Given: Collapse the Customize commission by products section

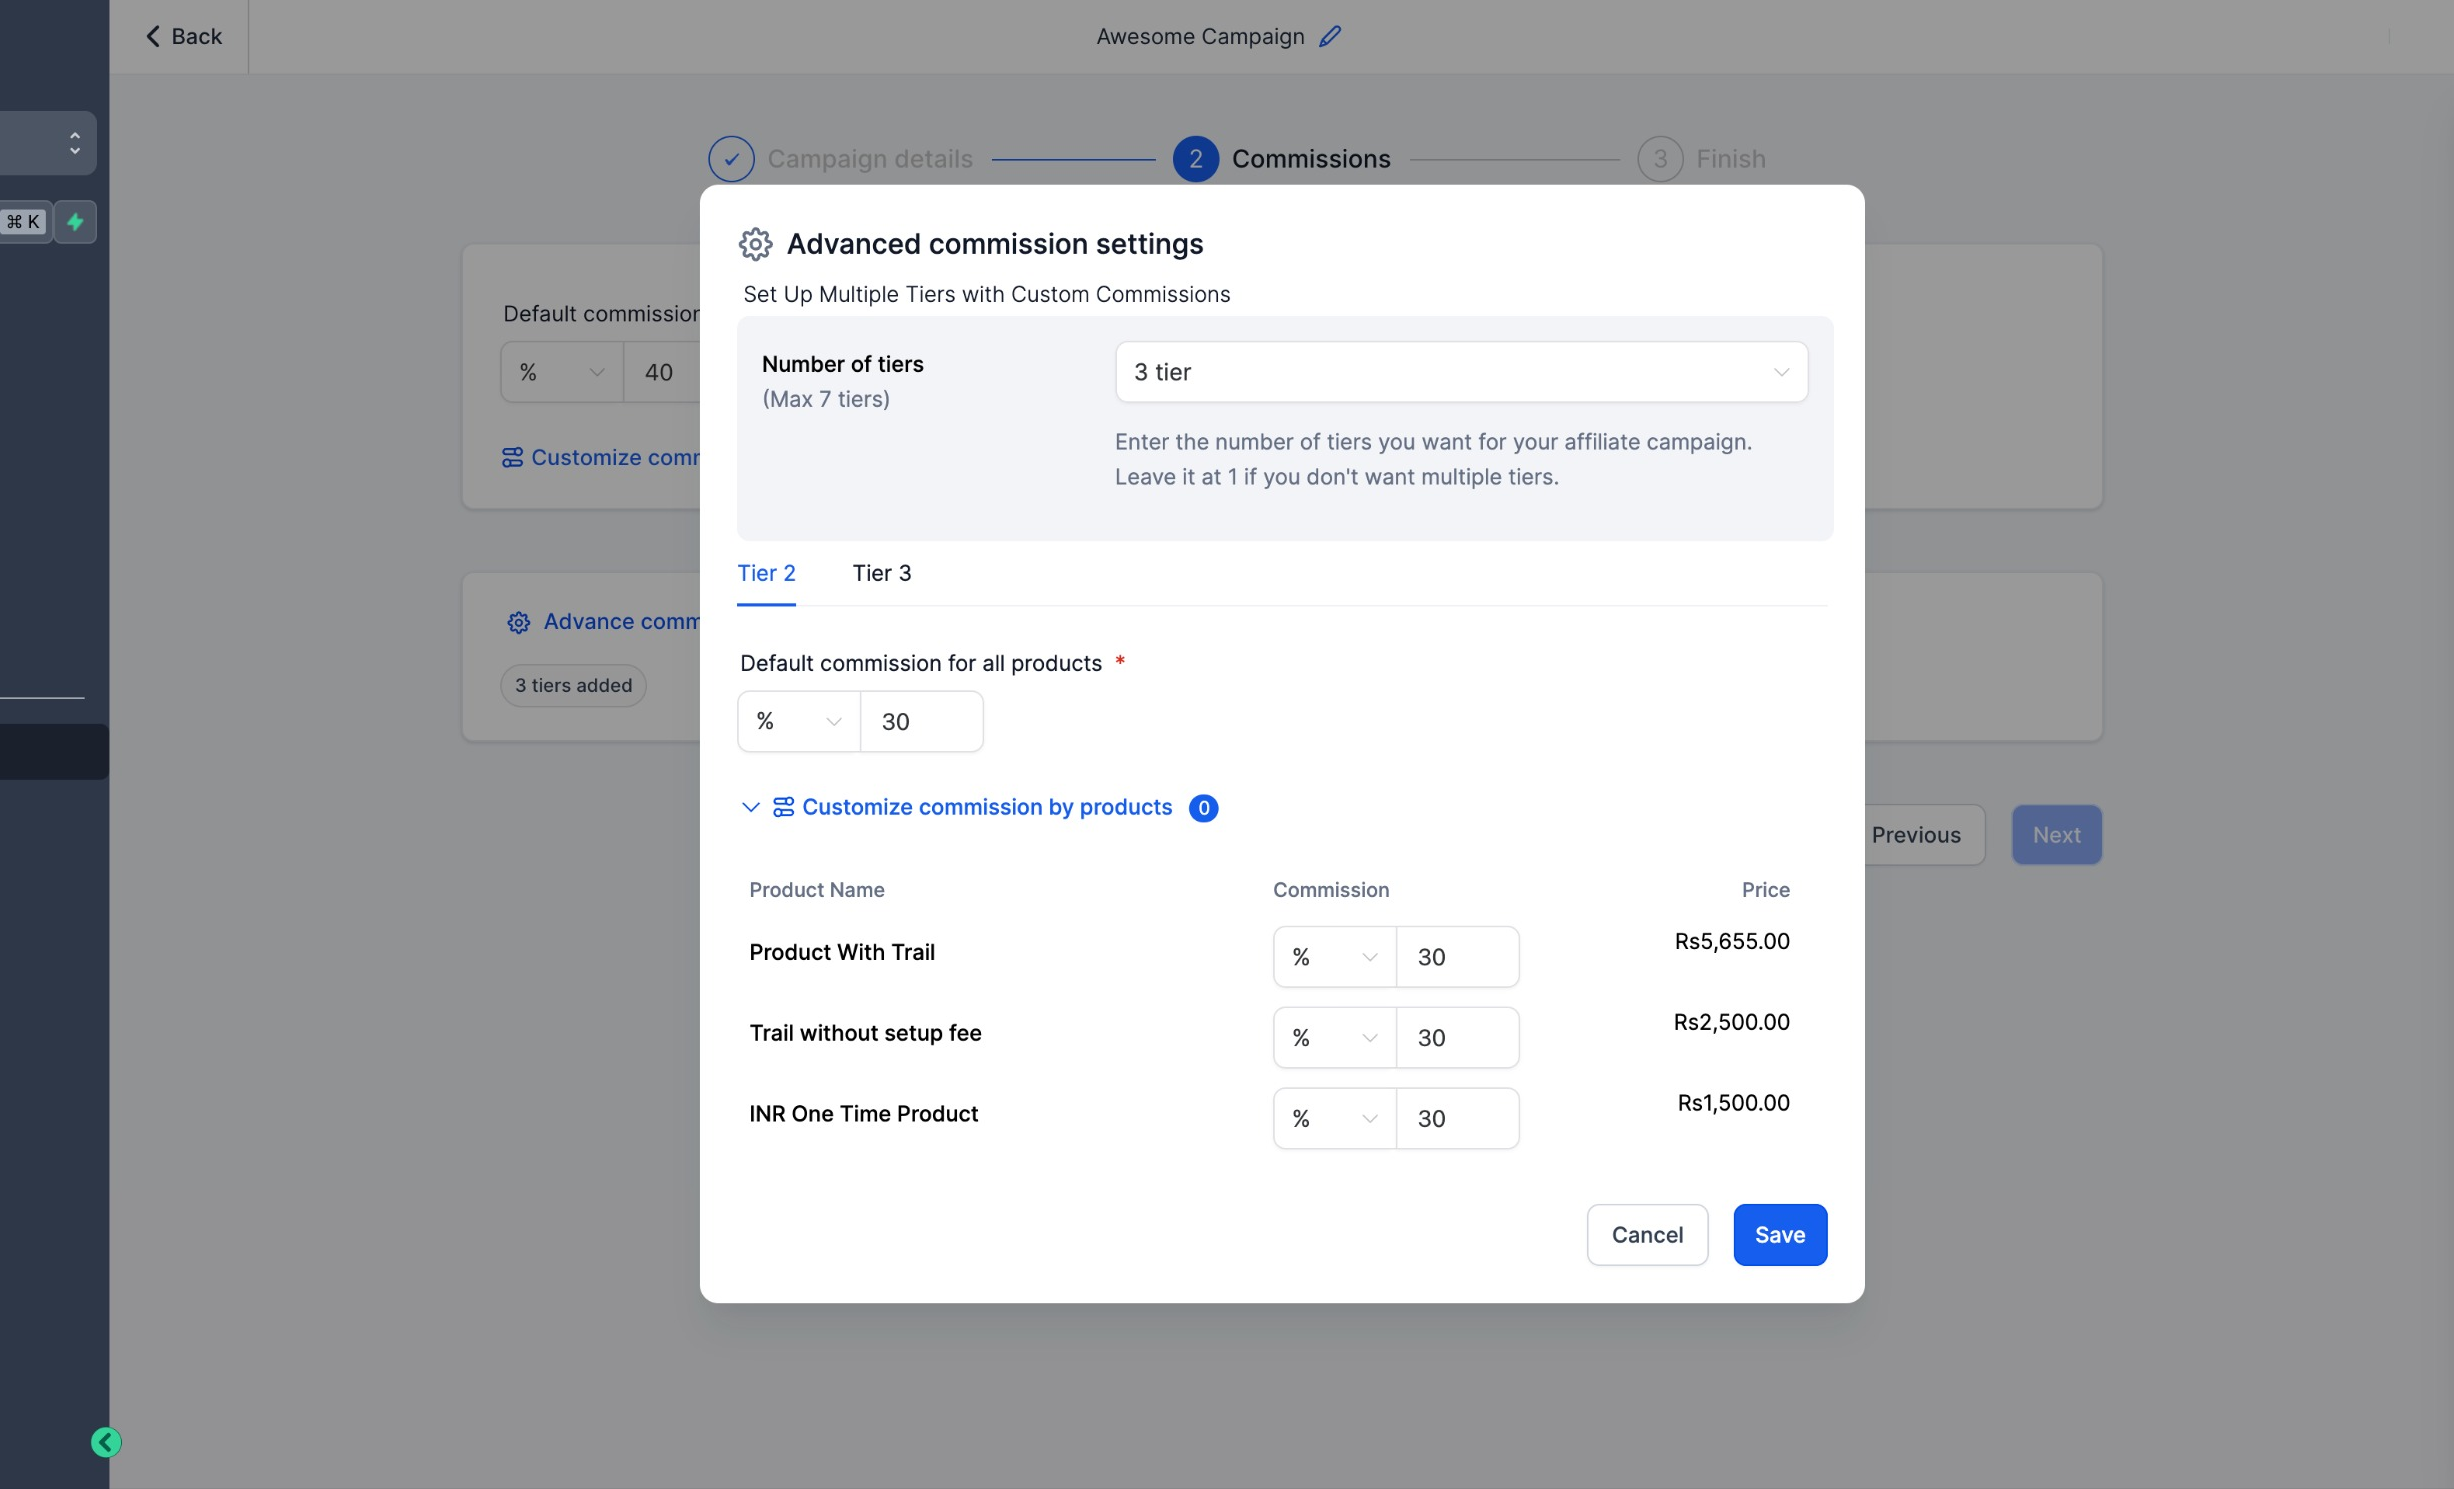Looking at the screenshot, I should click(x=750, y=807).
